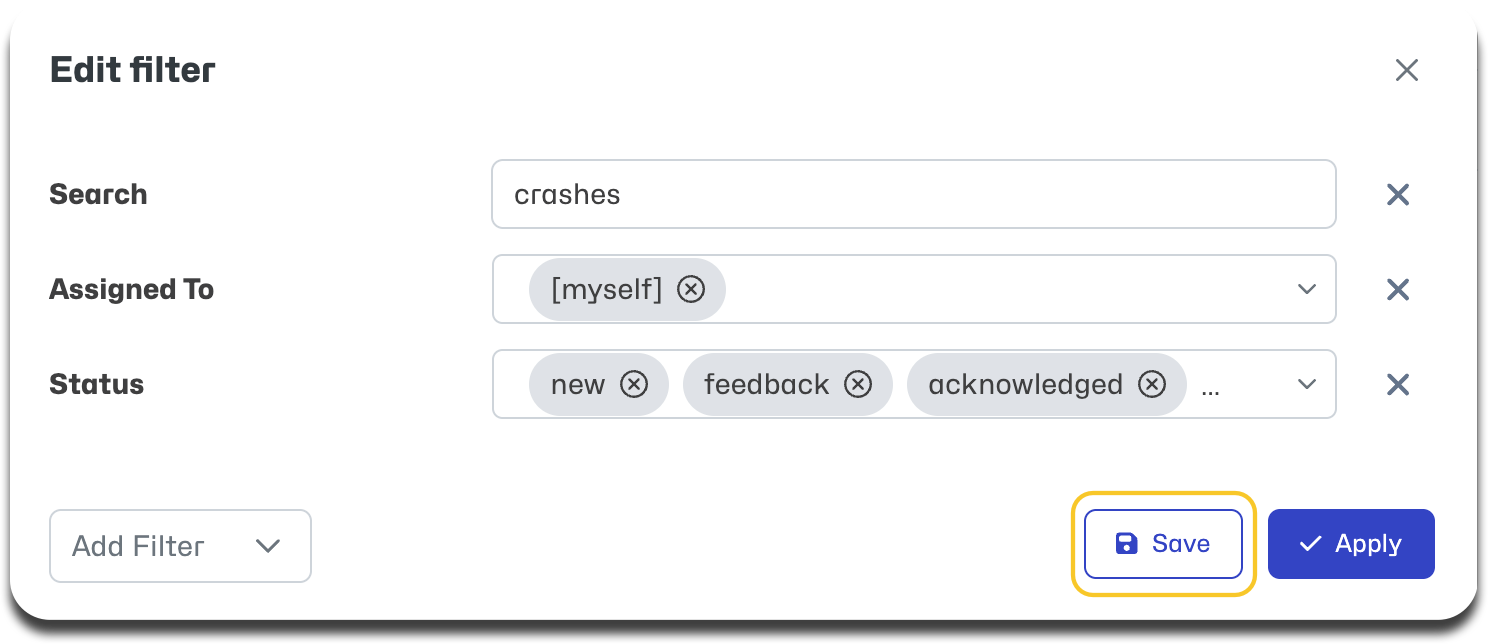
Task: Close the Edit filter dialog
Action: coord(1406,70)
